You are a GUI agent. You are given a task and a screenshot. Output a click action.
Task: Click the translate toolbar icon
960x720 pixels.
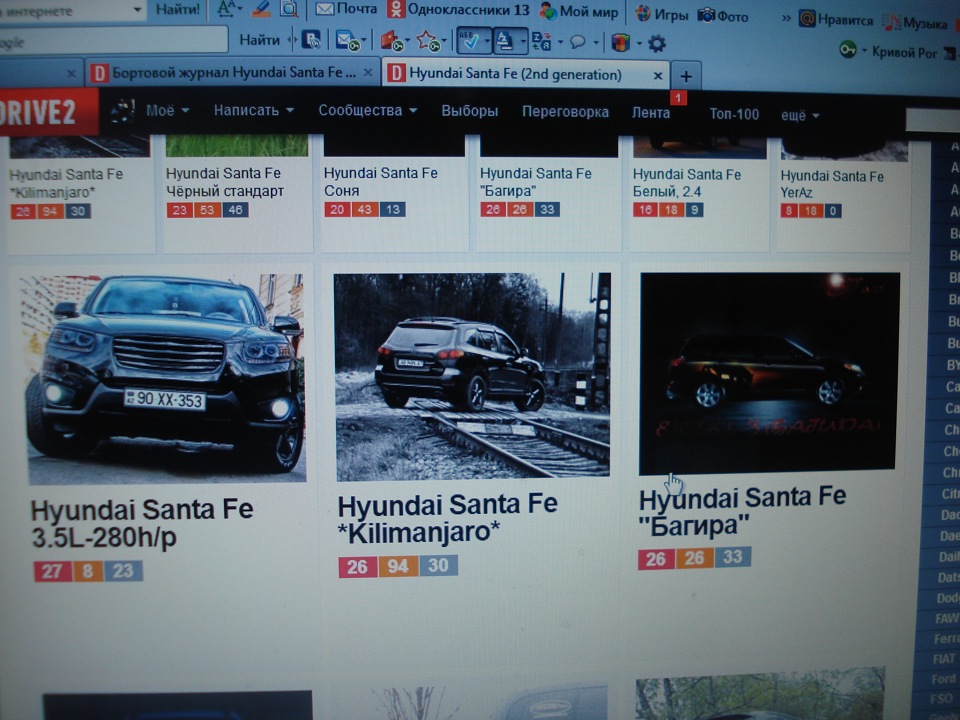[542, 42]
